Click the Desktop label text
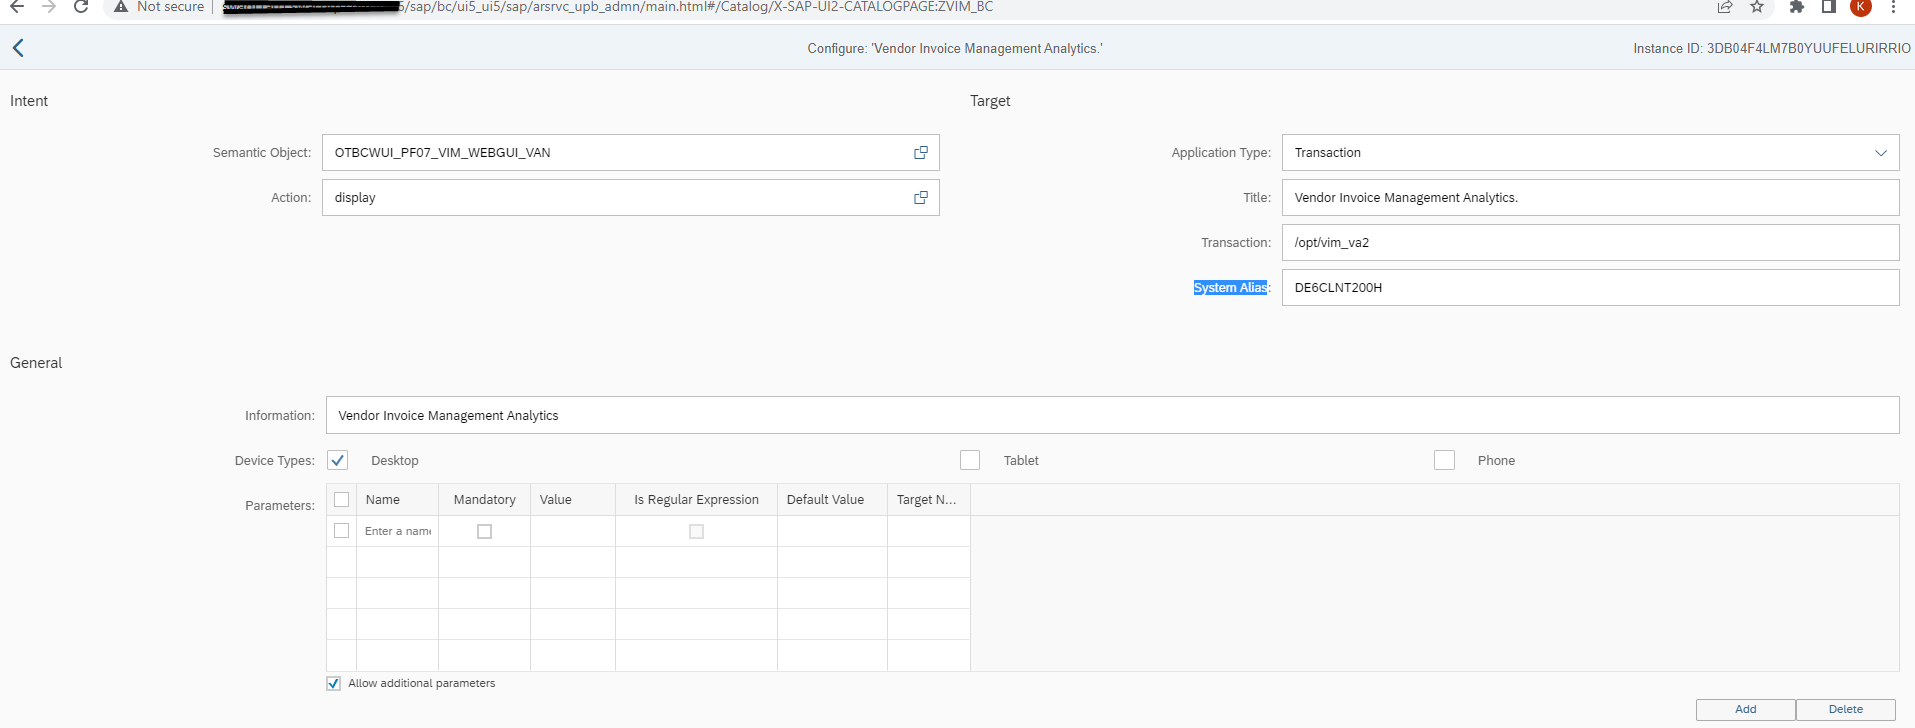 (x=395, y=461)
